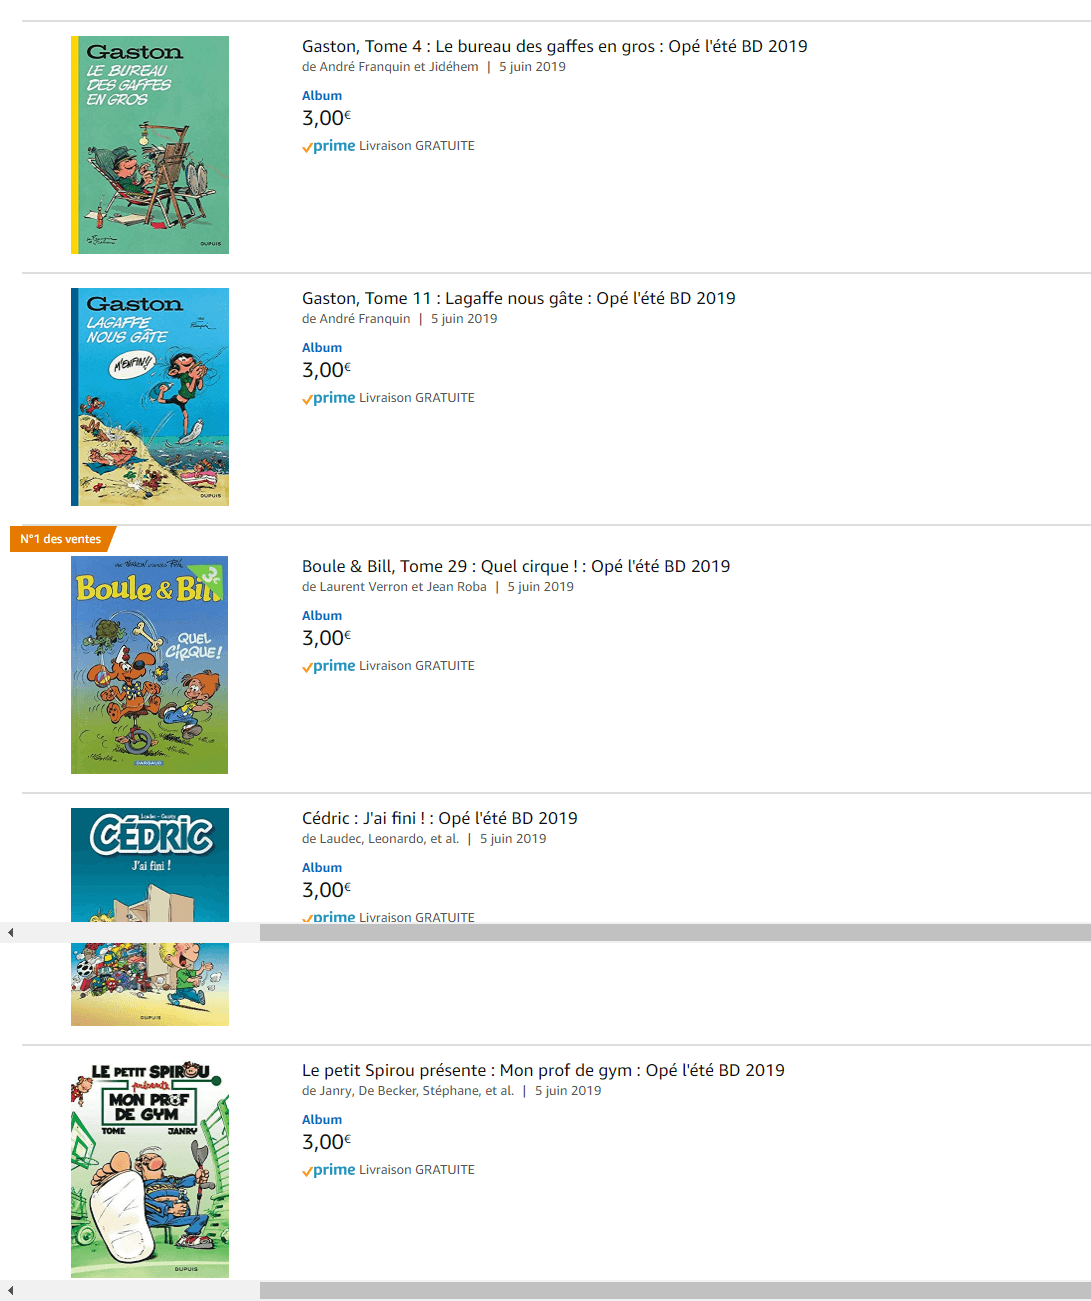Image resolution: width=1091 pixels, height=1301 pixels.
Task: Click left arrow of the bottom horizontal scrollbar
Action: pos(10,1291)
